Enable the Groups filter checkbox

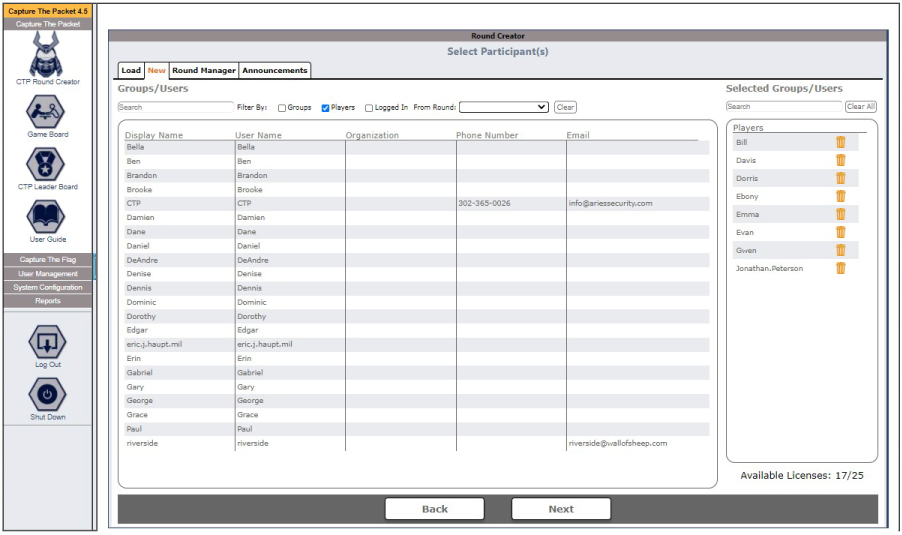282,108
